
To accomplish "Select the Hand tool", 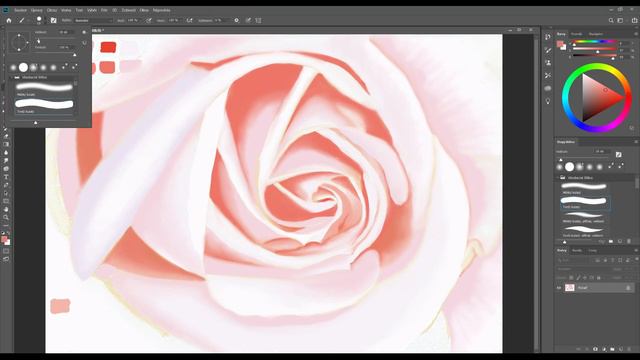I will [x=6, y=209].
